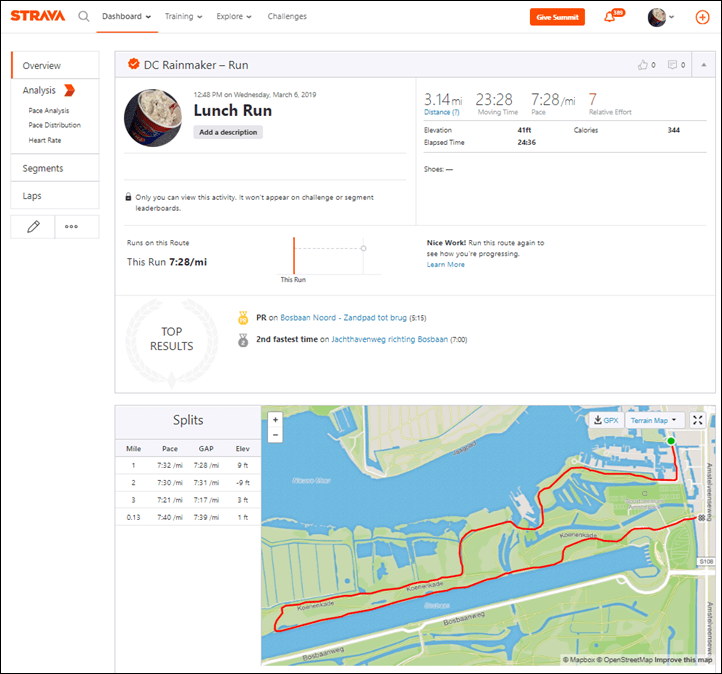Open the Terrain Map dropdown
Viewport: 722px width, 674px height.
tap(653, 420)
